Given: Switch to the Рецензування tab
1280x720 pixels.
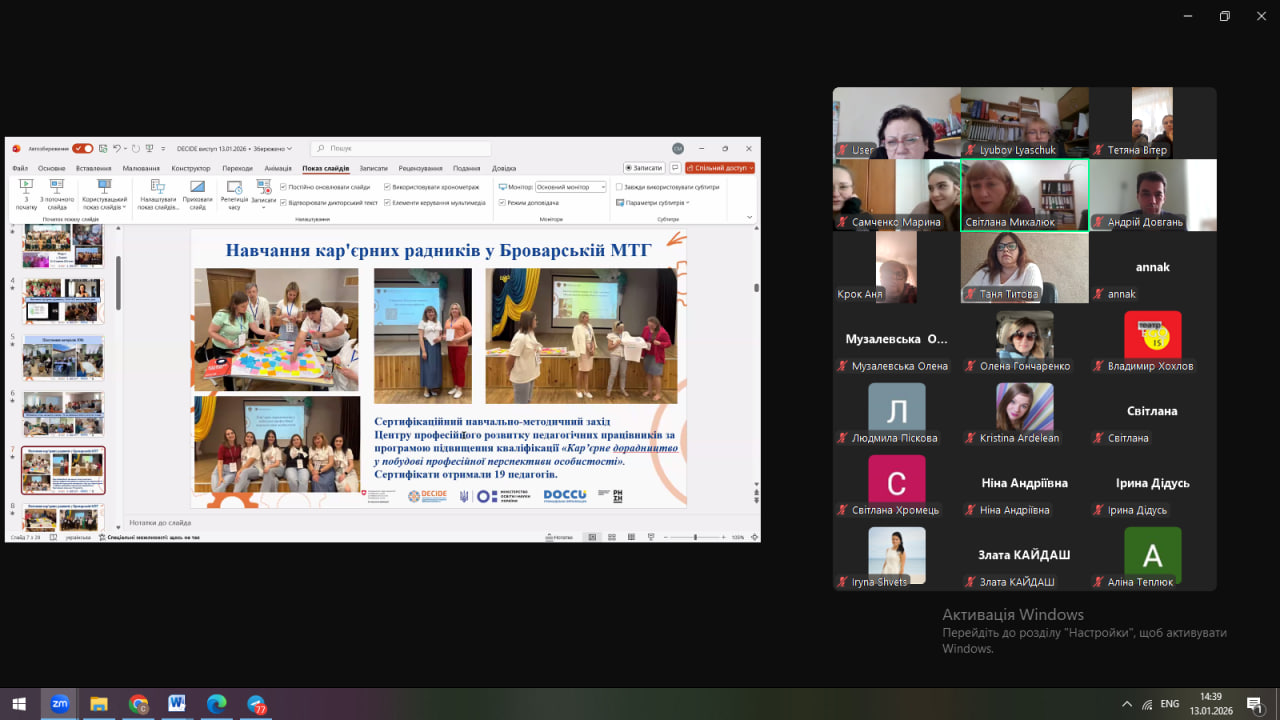Looking at the screenshot, I should pos(420,168).
